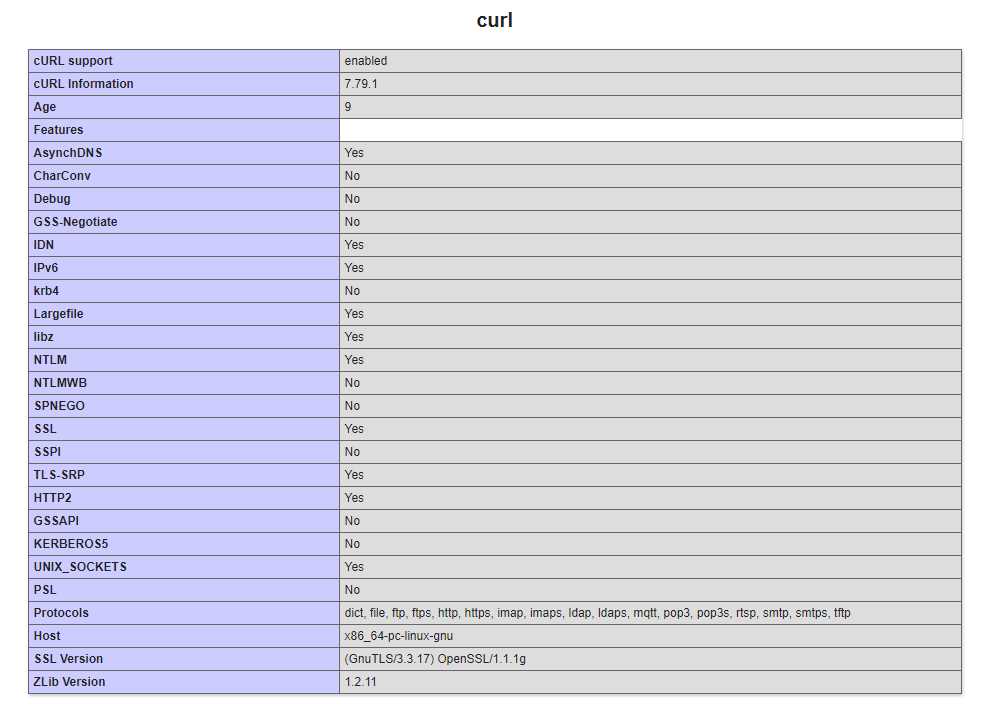Select the IPv6 Yes value
Viewport: 992px width, 709px height.
click(354, 268)
